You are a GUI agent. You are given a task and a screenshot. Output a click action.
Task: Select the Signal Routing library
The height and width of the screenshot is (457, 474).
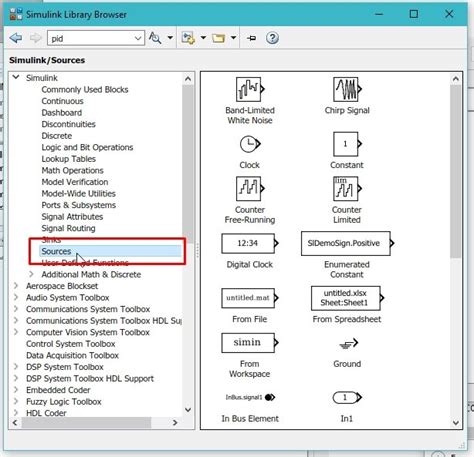[68, 228]
